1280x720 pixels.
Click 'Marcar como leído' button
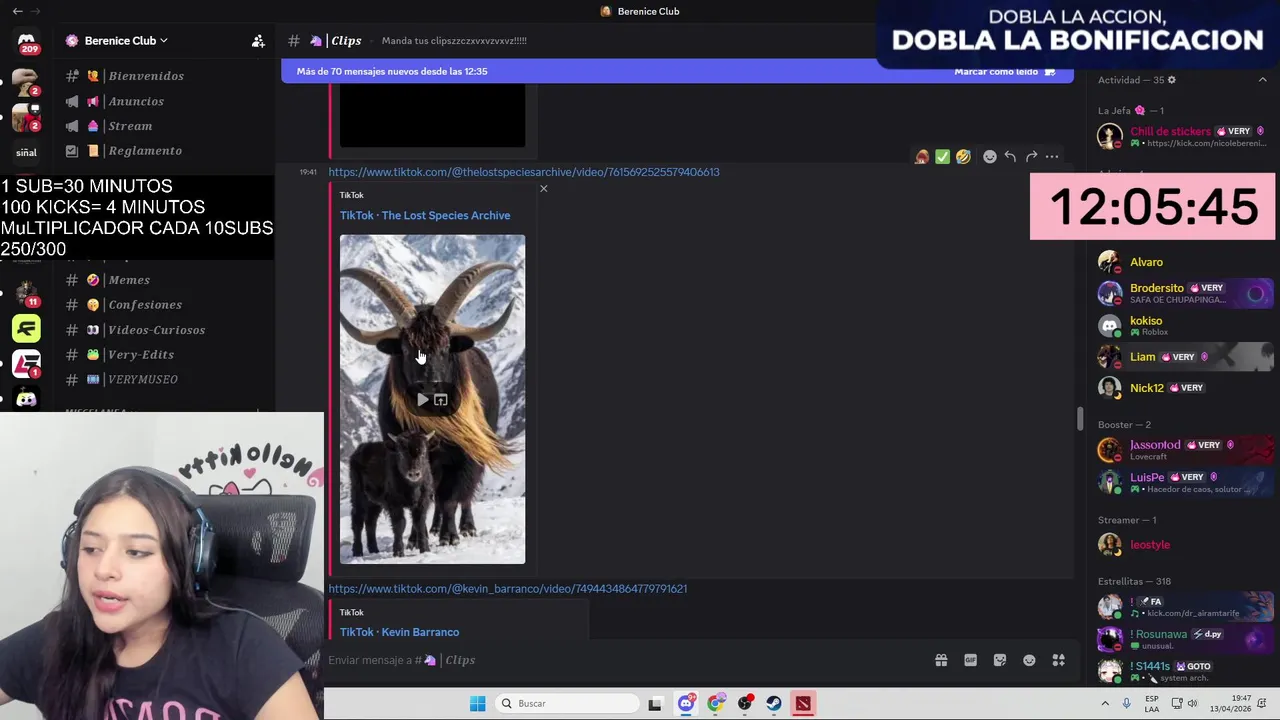[x=1004, y=72]
